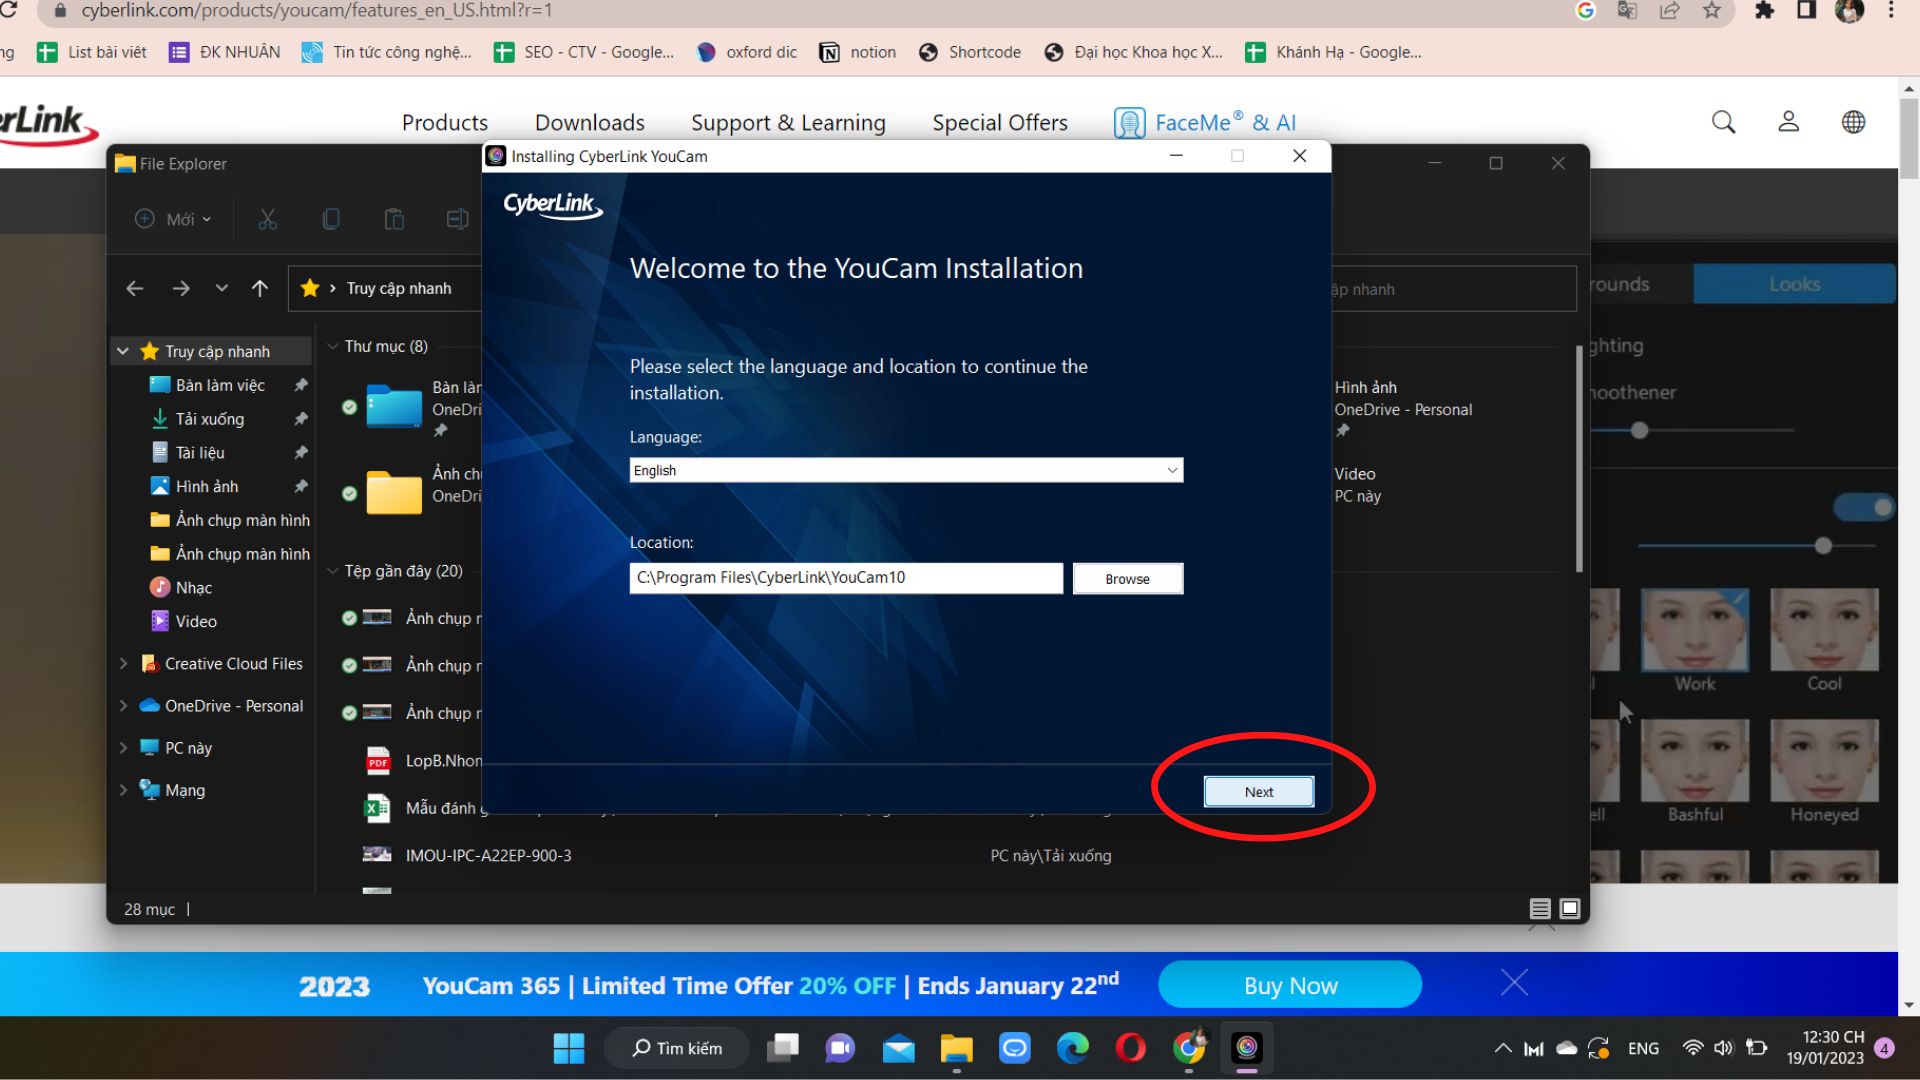
Task: Switch to details view in File Explorer
Action: 1540,909
